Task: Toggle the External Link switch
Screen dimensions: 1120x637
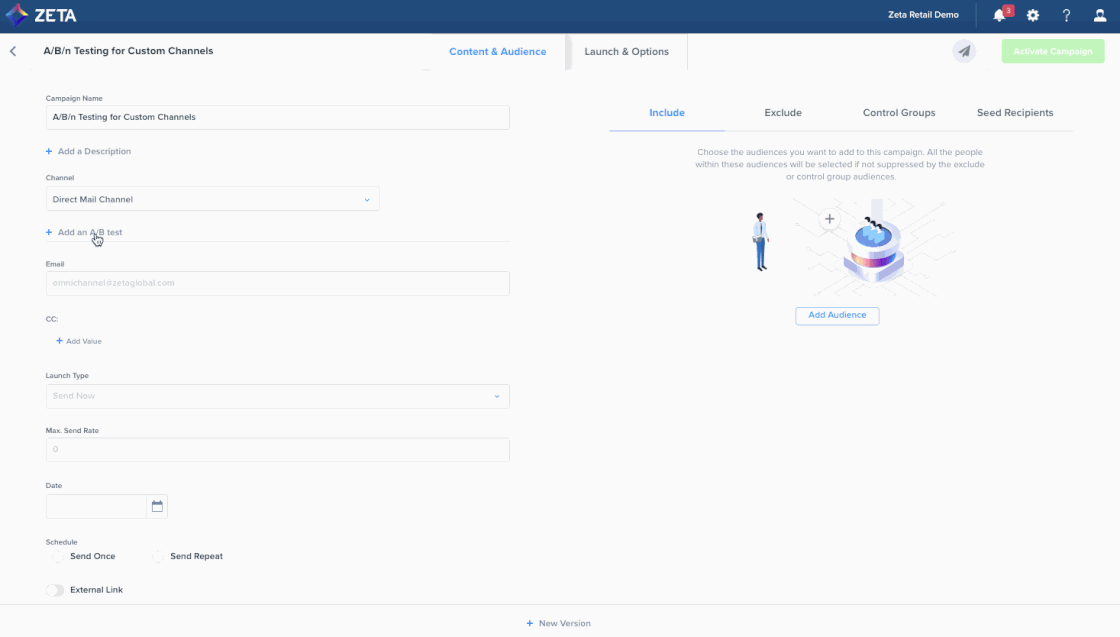Action: 55,590
